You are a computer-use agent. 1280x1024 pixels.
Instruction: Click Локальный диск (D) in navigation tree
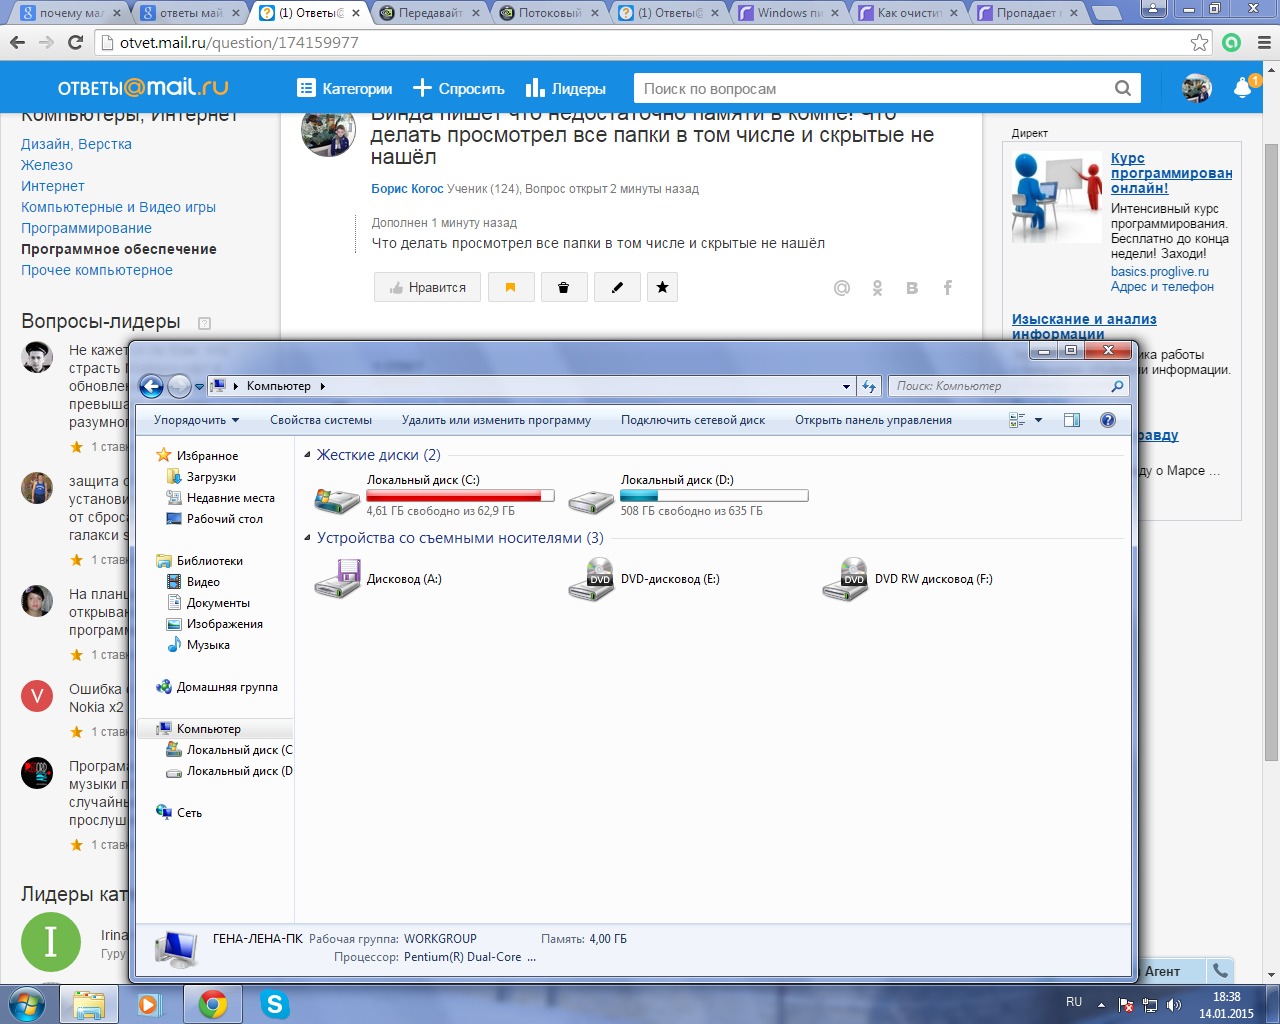(239, 771)
